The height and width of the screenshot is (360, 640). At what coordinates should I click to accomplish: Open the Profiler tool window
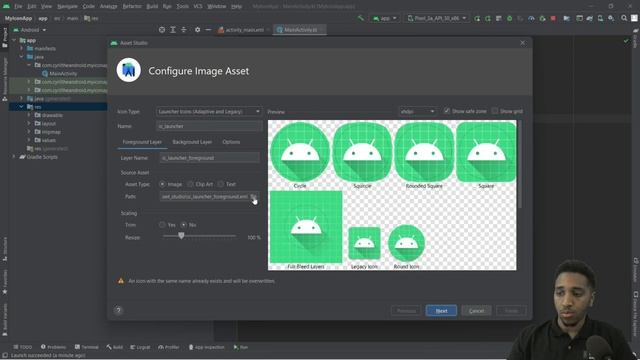pyautogui.click(x=169, y=347)
